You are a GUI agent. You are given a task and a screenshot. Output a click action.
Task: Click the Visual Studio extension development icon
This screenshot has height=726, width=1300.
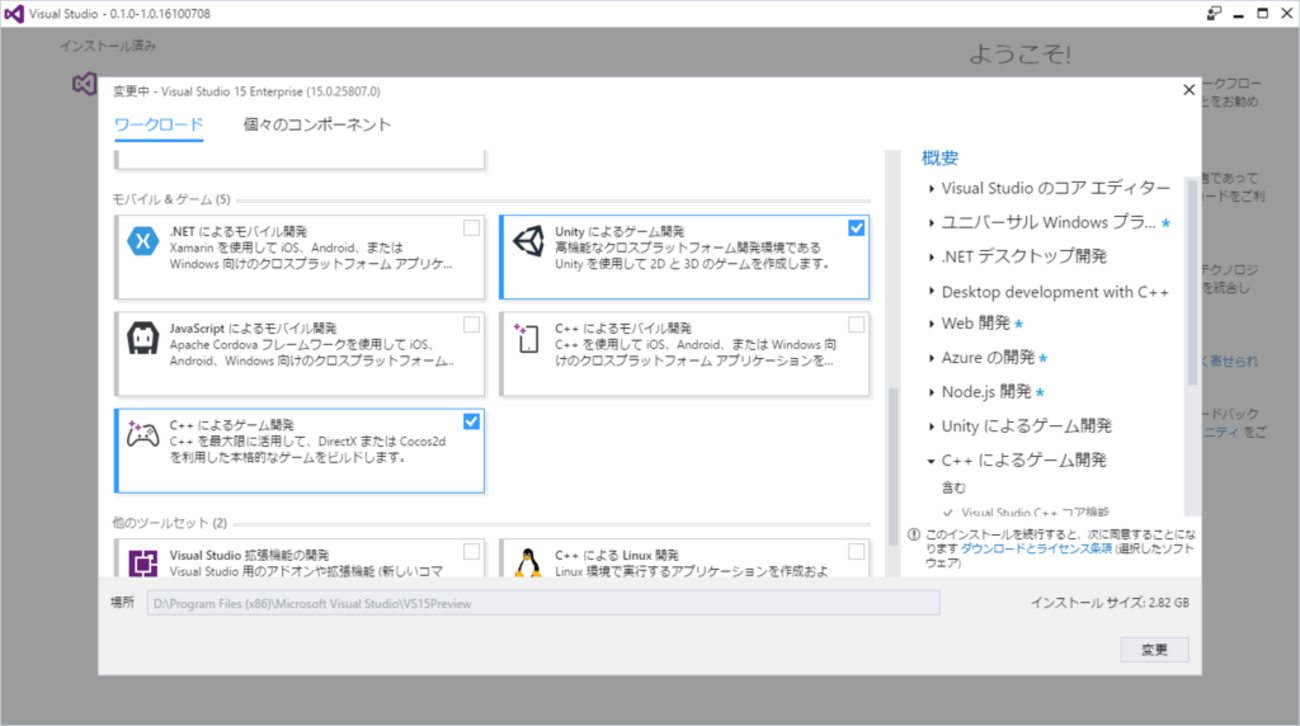(x=143, y=563)
